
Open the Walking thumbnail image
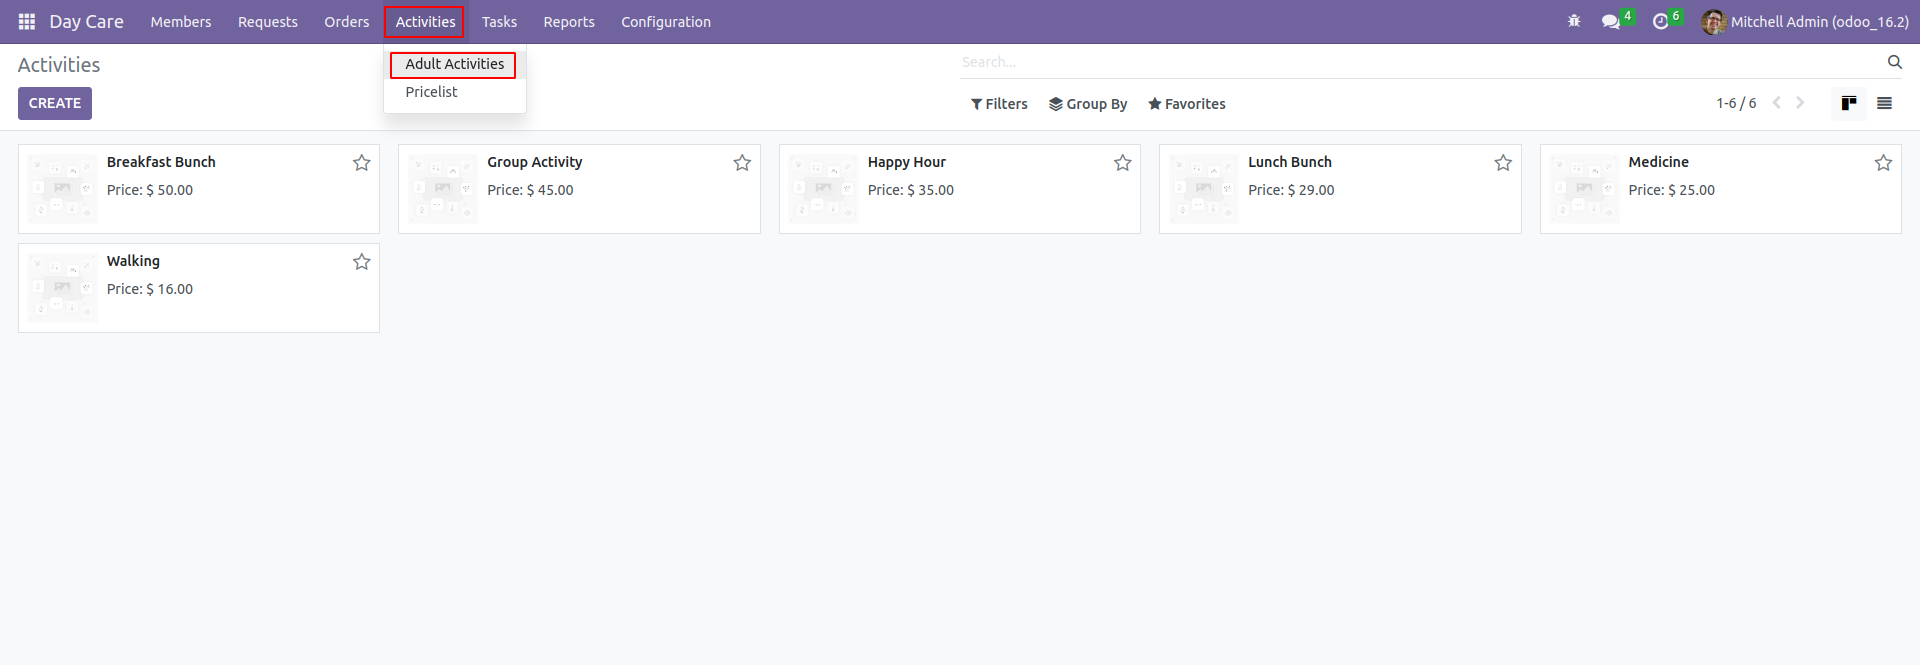click(63, 288)
